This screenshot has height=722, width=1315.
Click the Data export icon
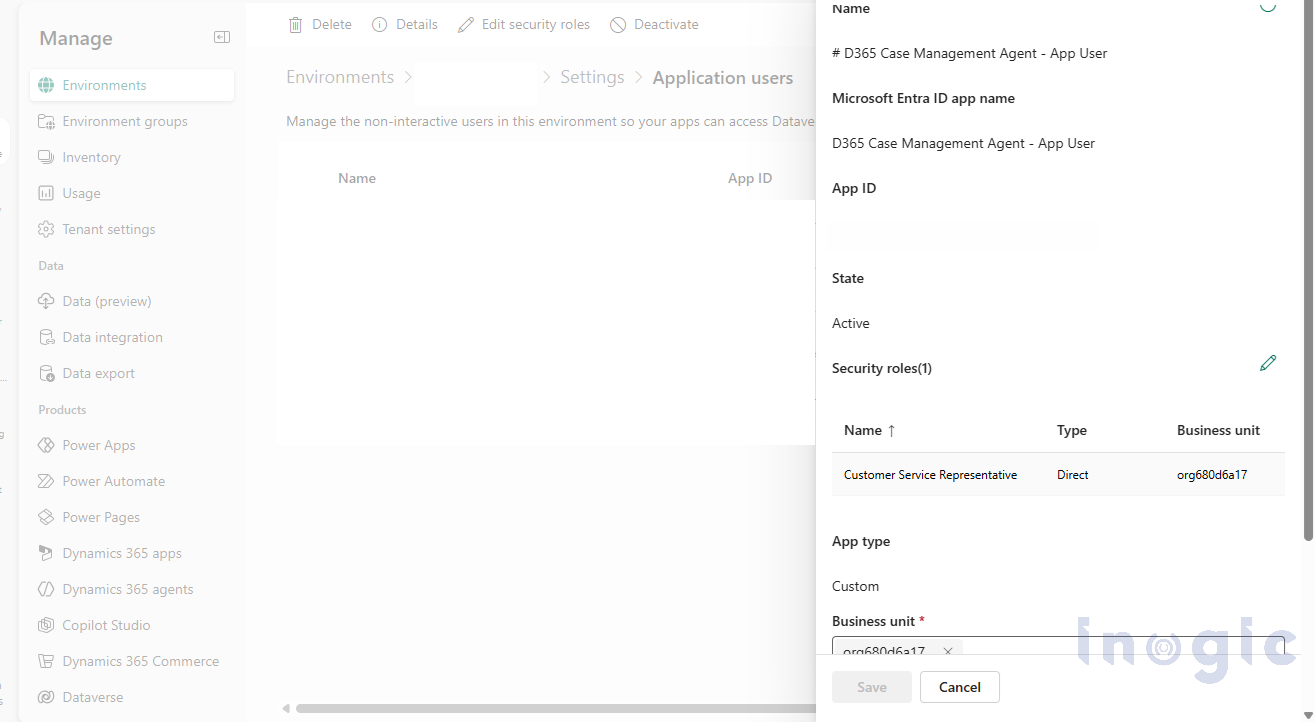tap(46, 373)
